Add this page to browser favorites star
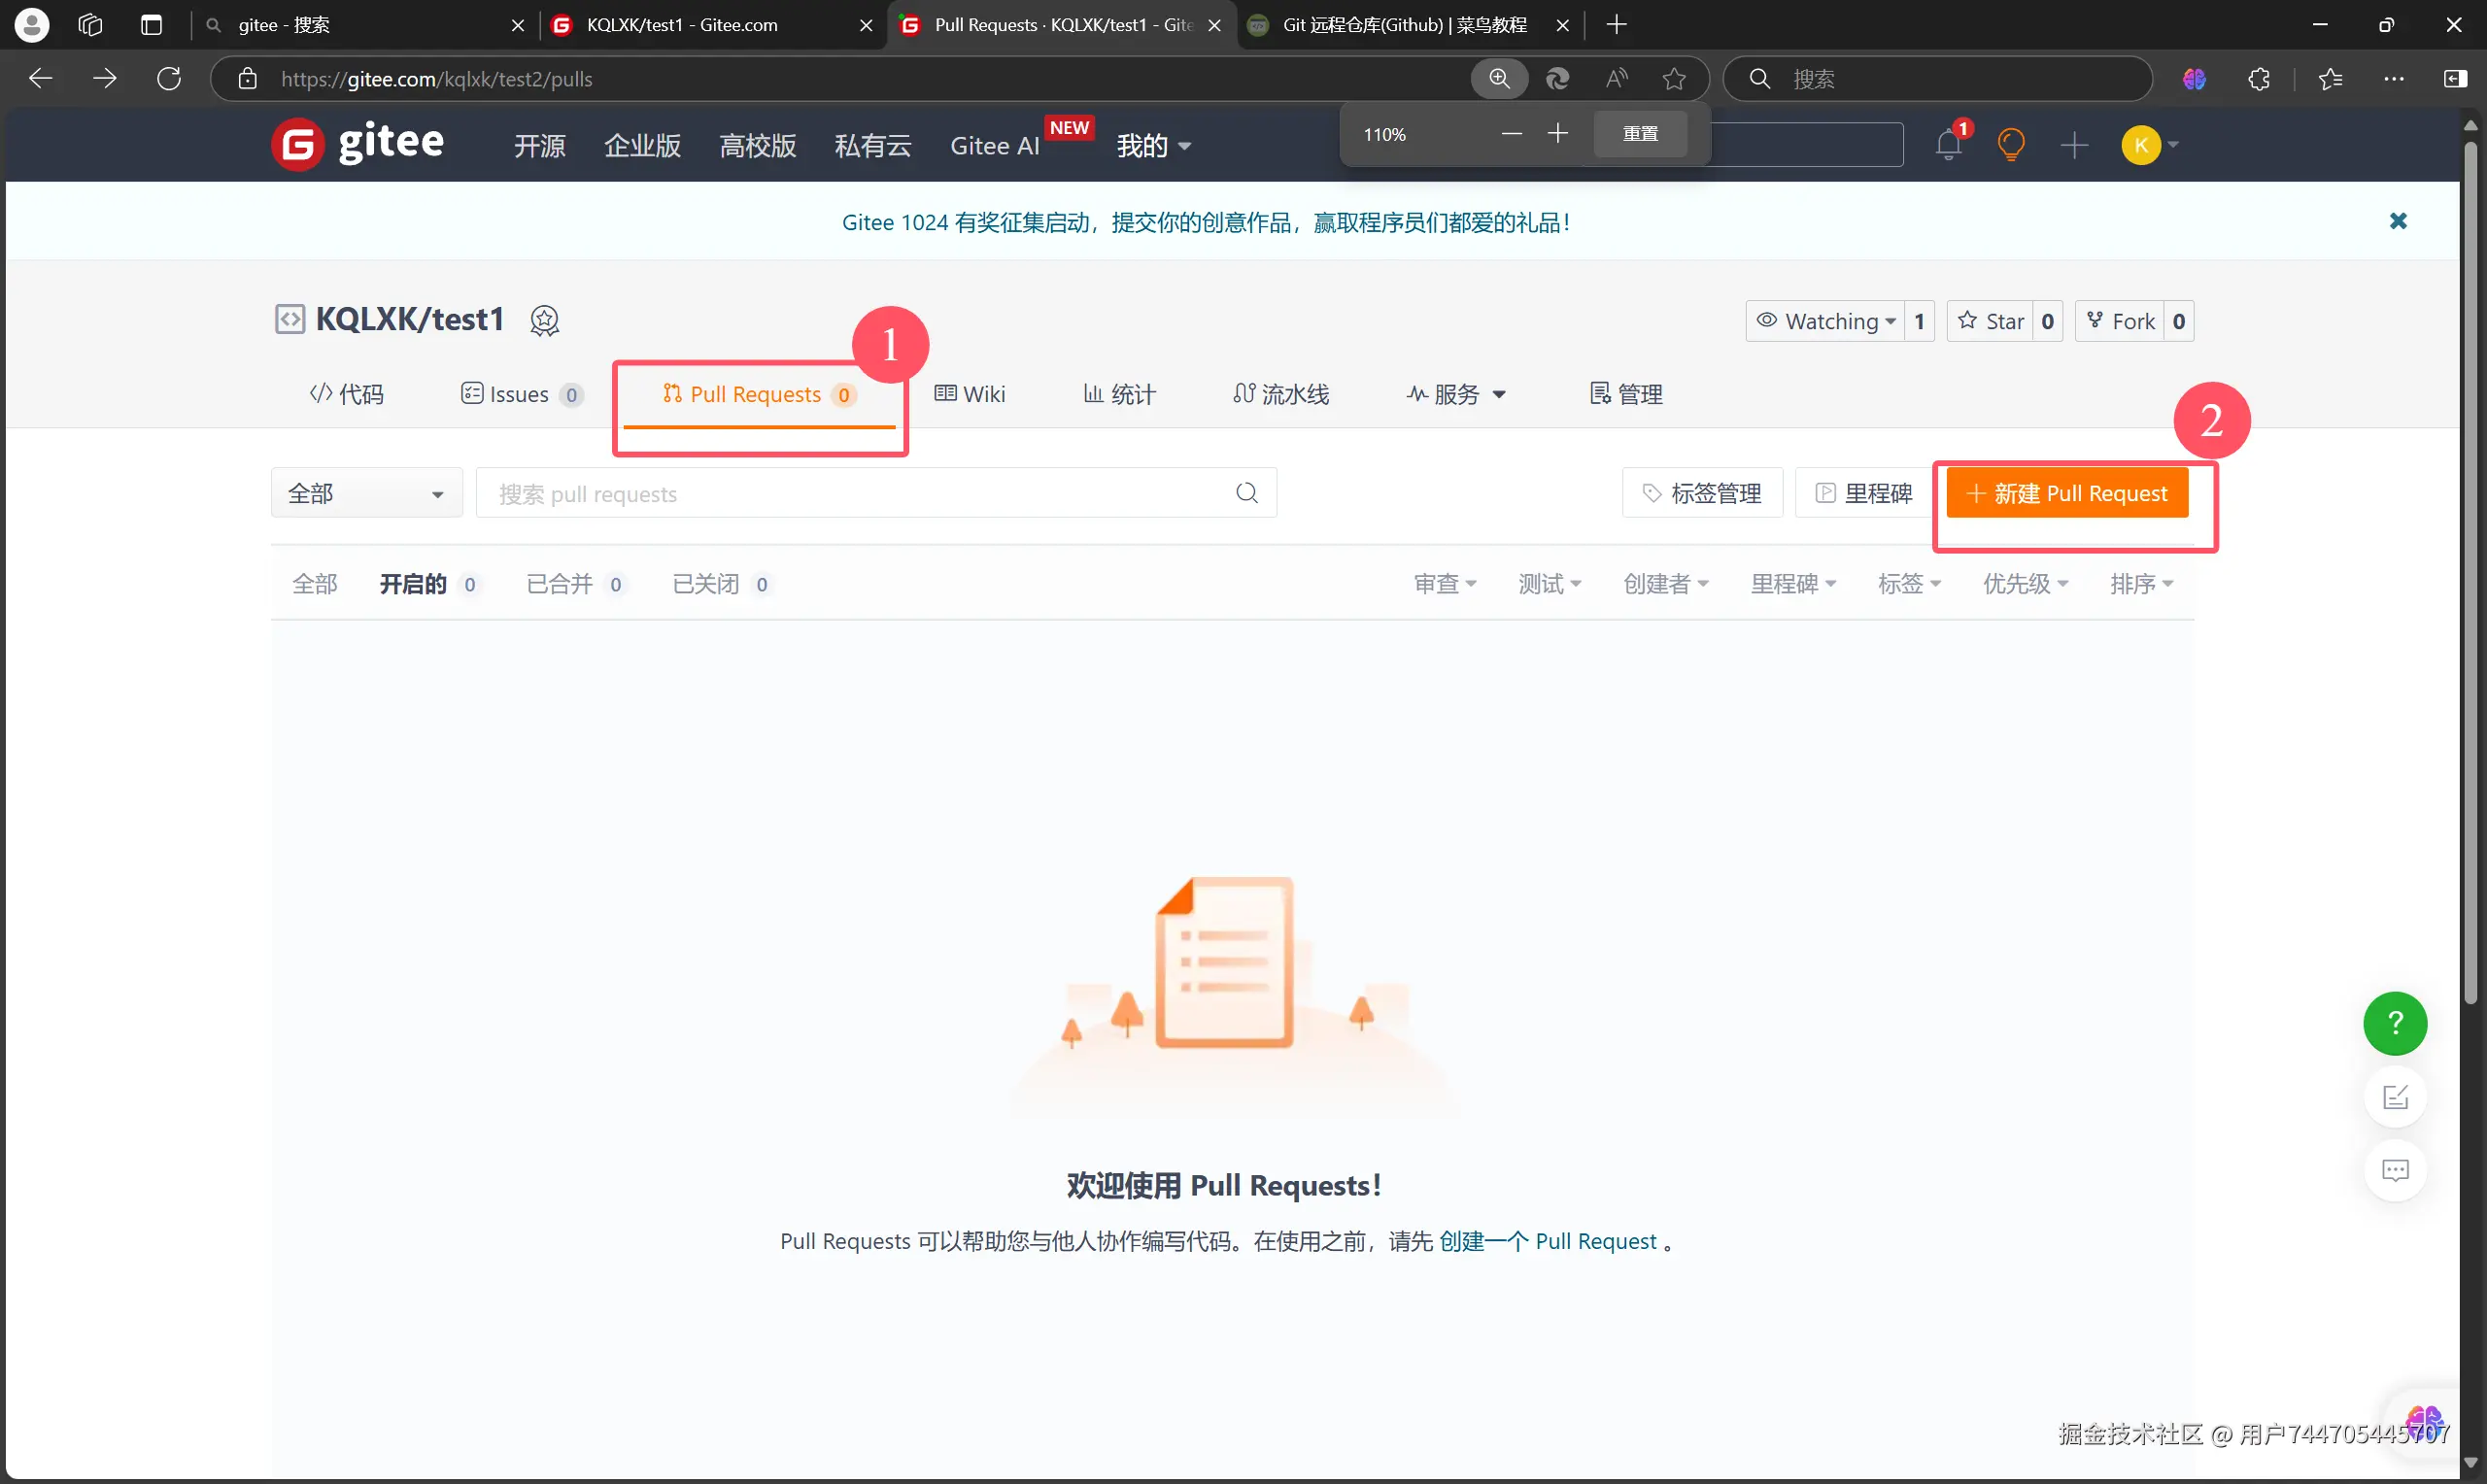 tap(1674, 79)
